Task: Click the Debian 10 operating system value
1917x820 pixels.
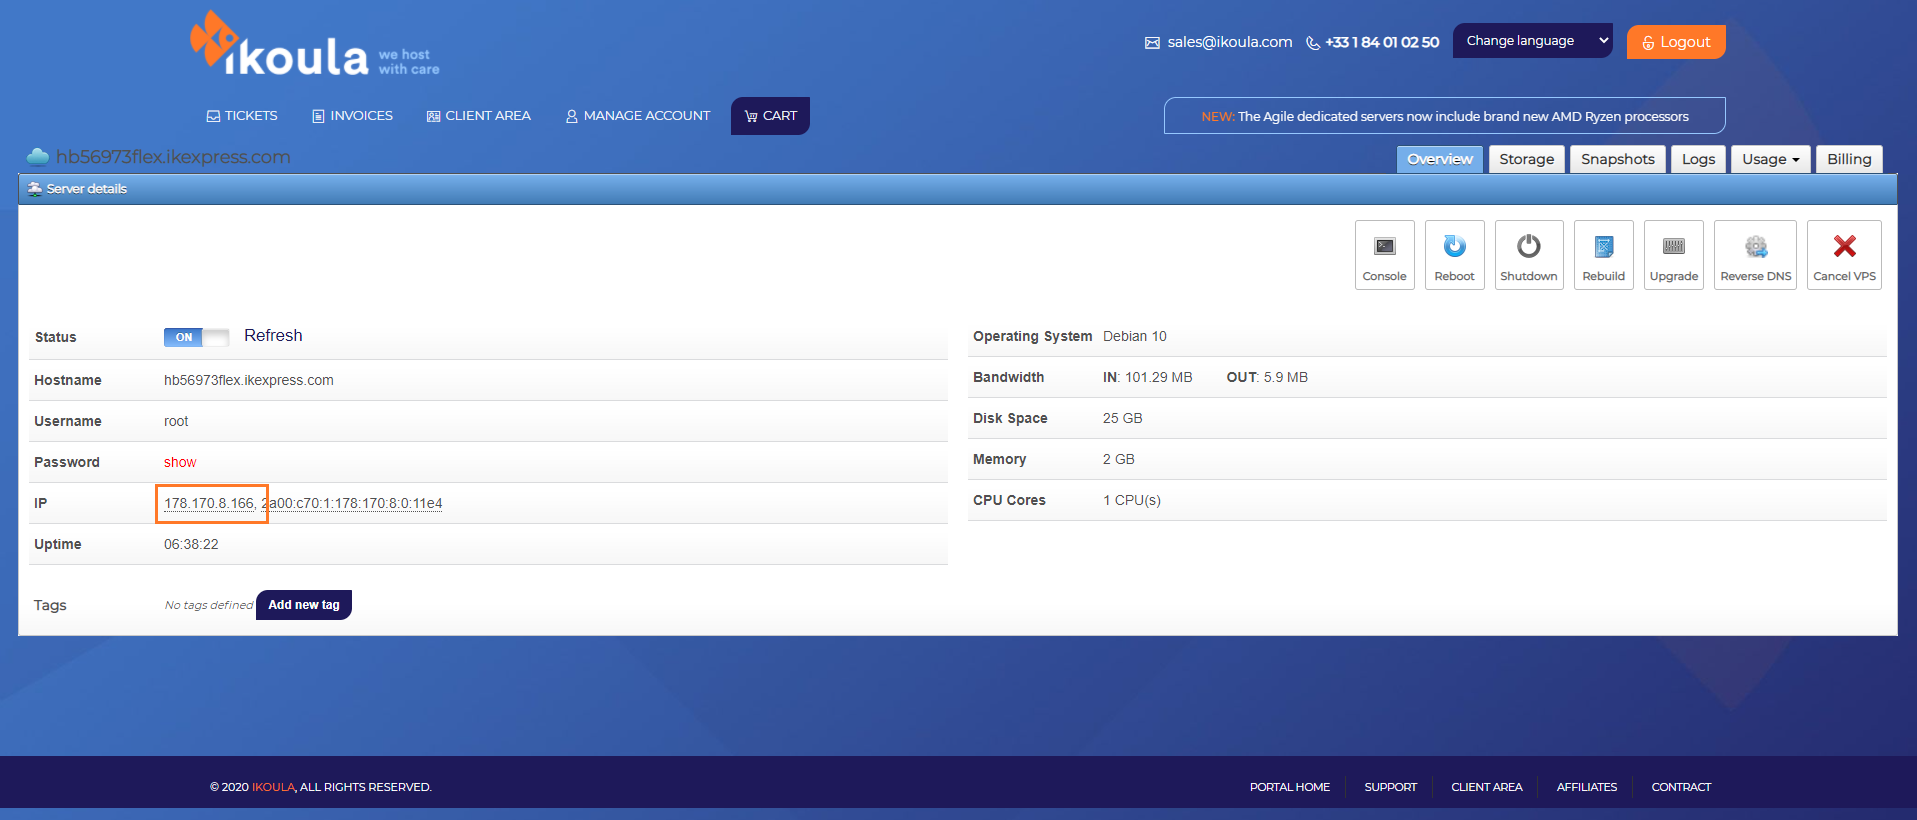Action: 1134,336
